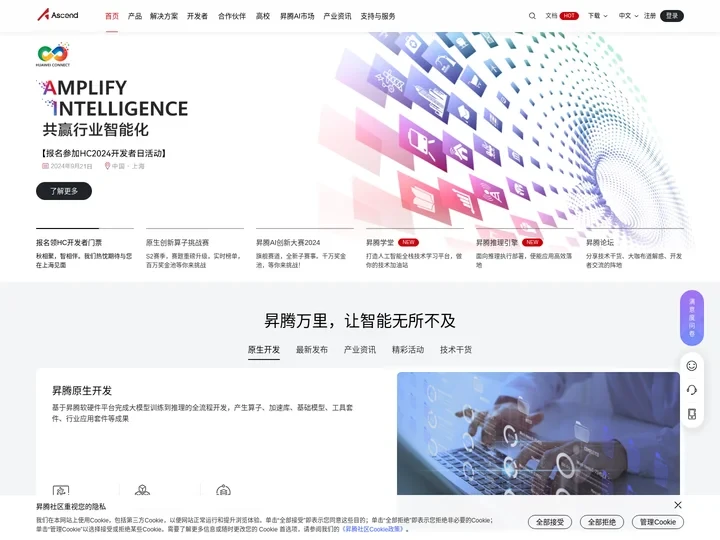Open the search magnifier icon
The width and height of the screenshot is (720, 540).
[x=532, y=16]
